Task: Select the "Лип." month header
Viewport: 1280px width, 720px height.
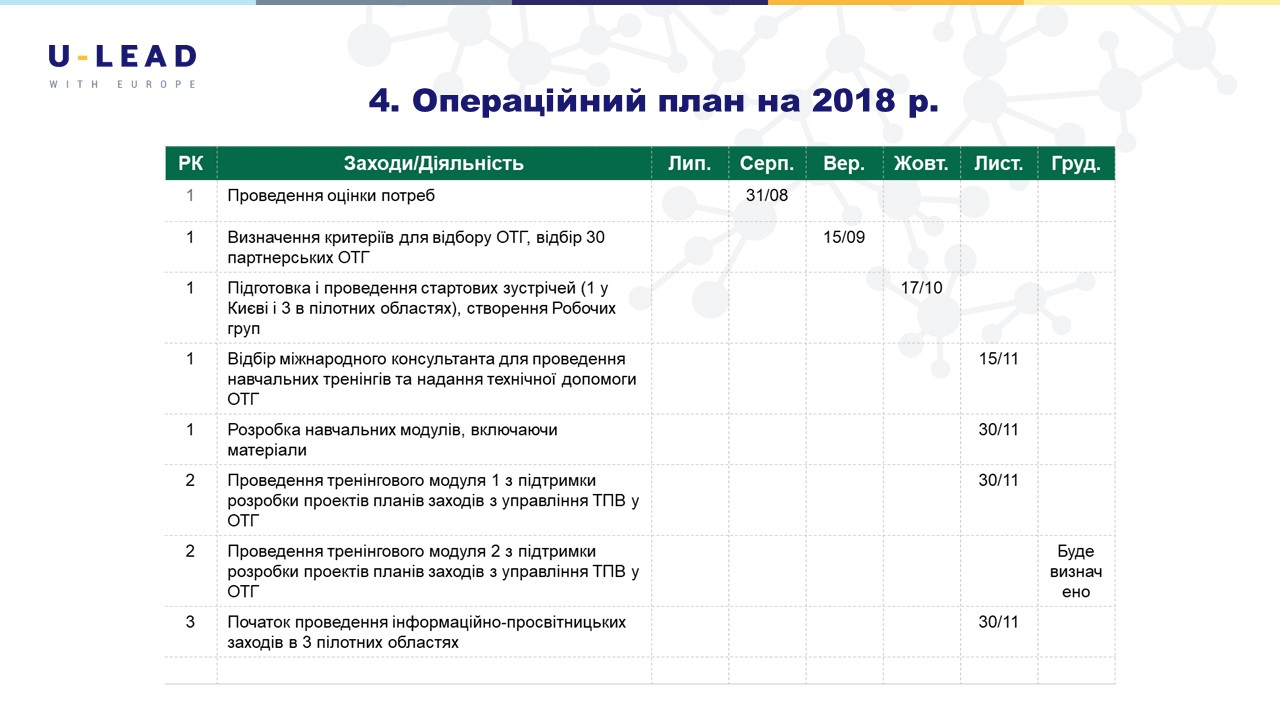Action: (x=689, y=164)
